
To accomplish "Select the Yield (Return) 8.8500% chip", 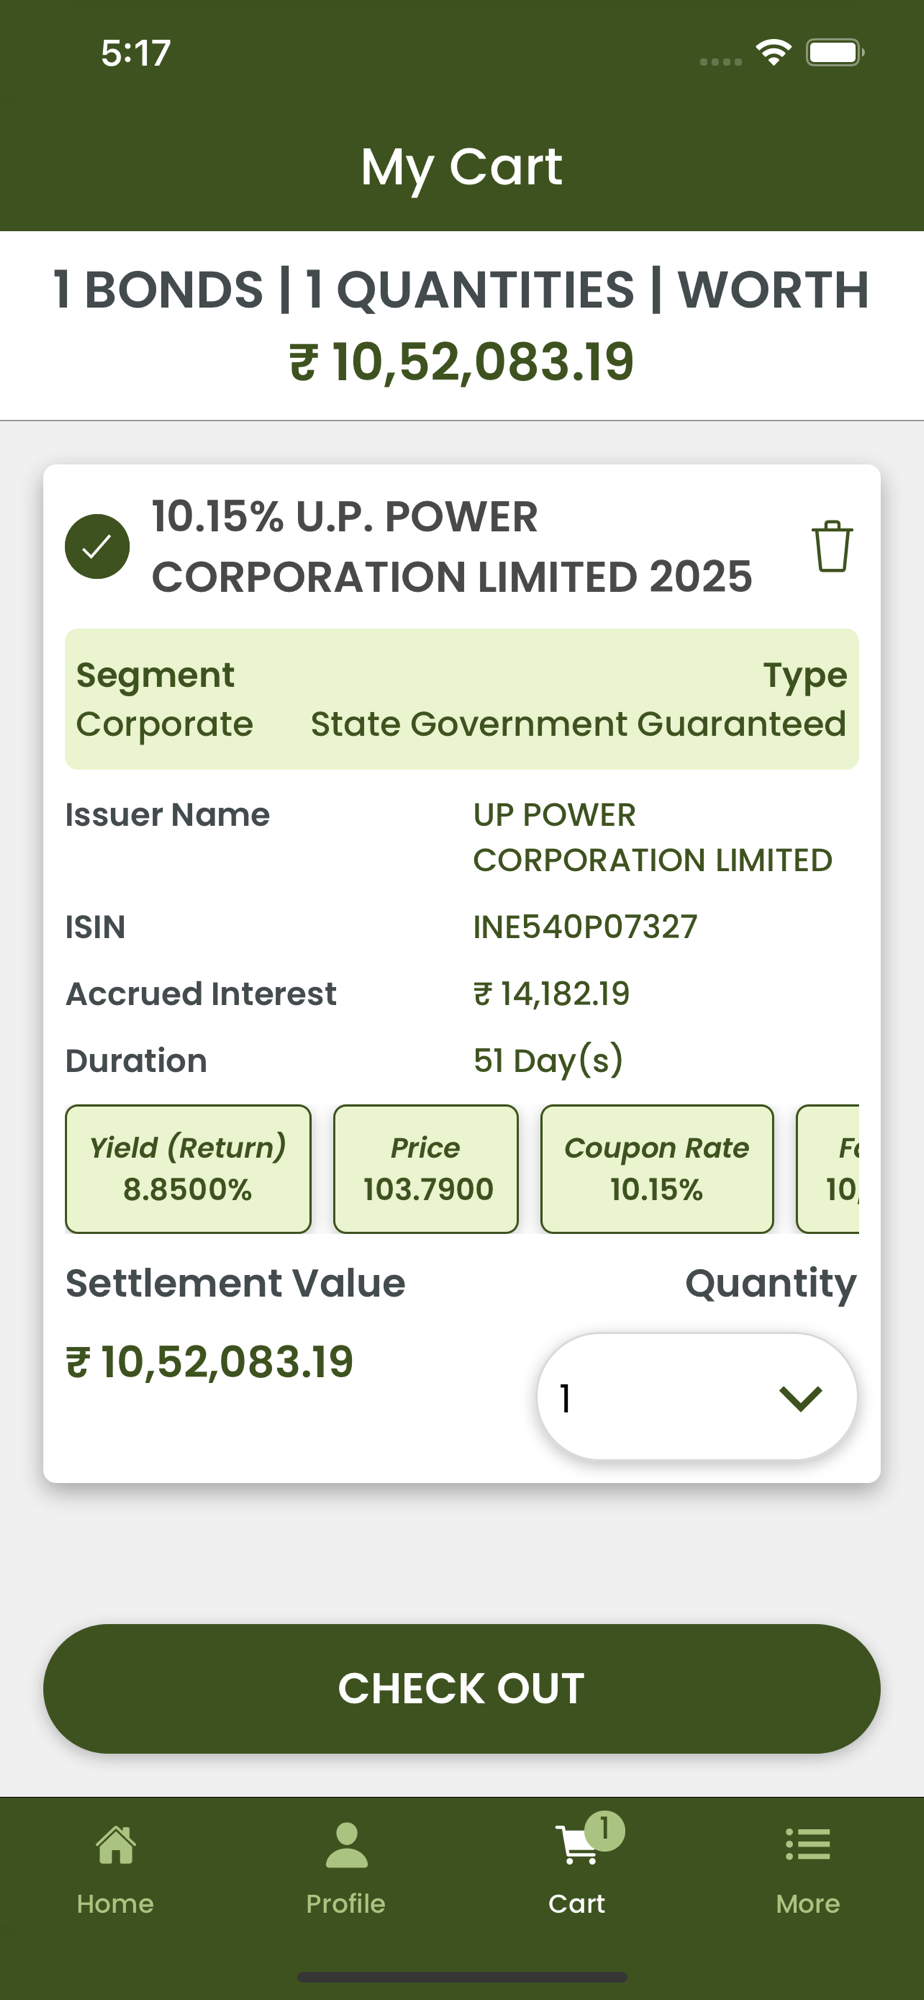I will pos(188,1168).
